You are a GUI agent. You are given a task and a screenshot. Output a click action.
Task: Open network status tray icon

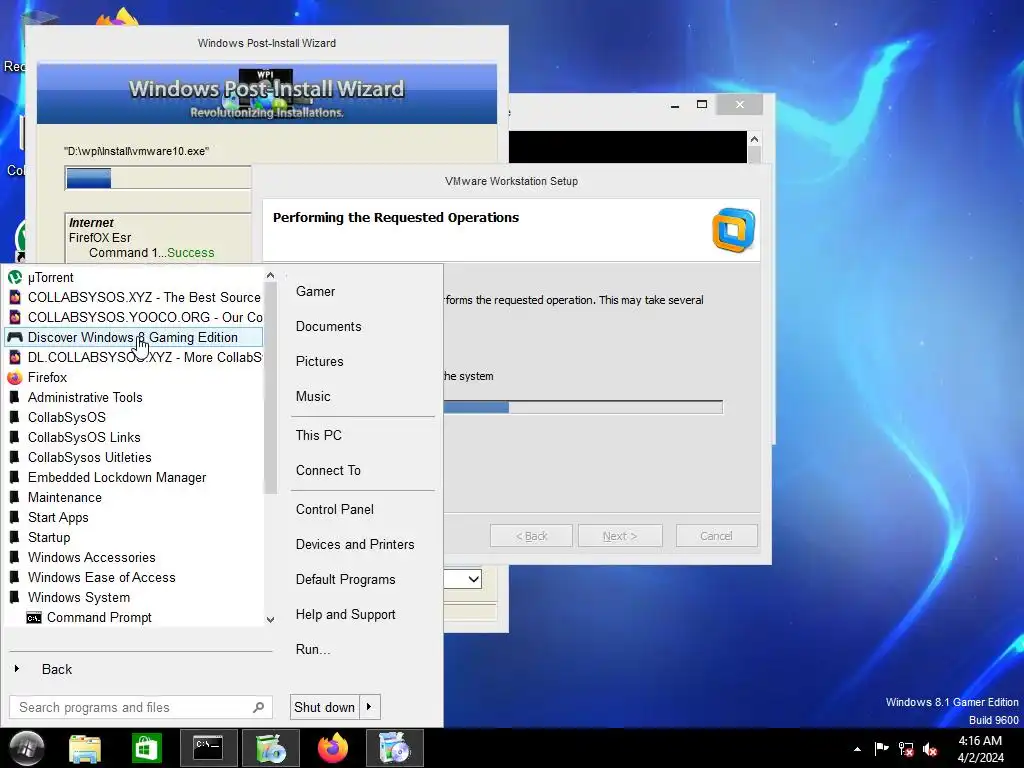(906, 749)
